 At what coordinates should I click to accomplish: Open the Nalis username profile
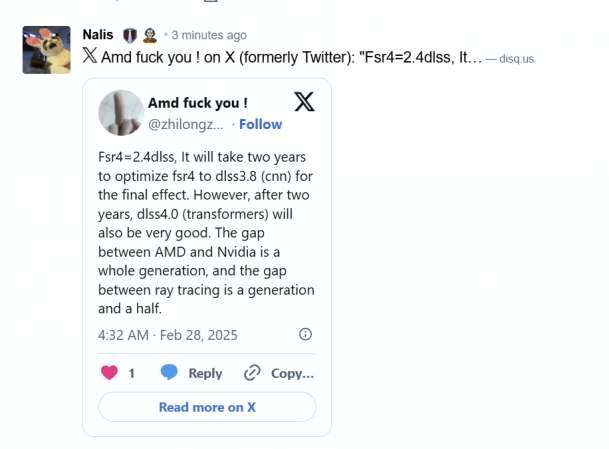click(x=98, y=34)
